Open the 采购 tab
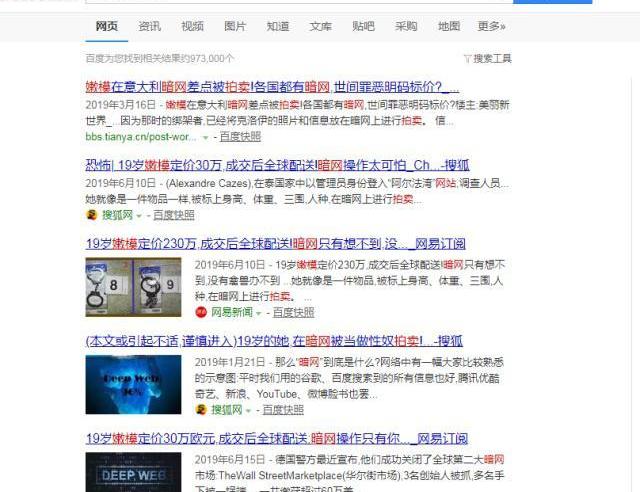This screenshot has width=640, height=492. click(x=406, y=27)
